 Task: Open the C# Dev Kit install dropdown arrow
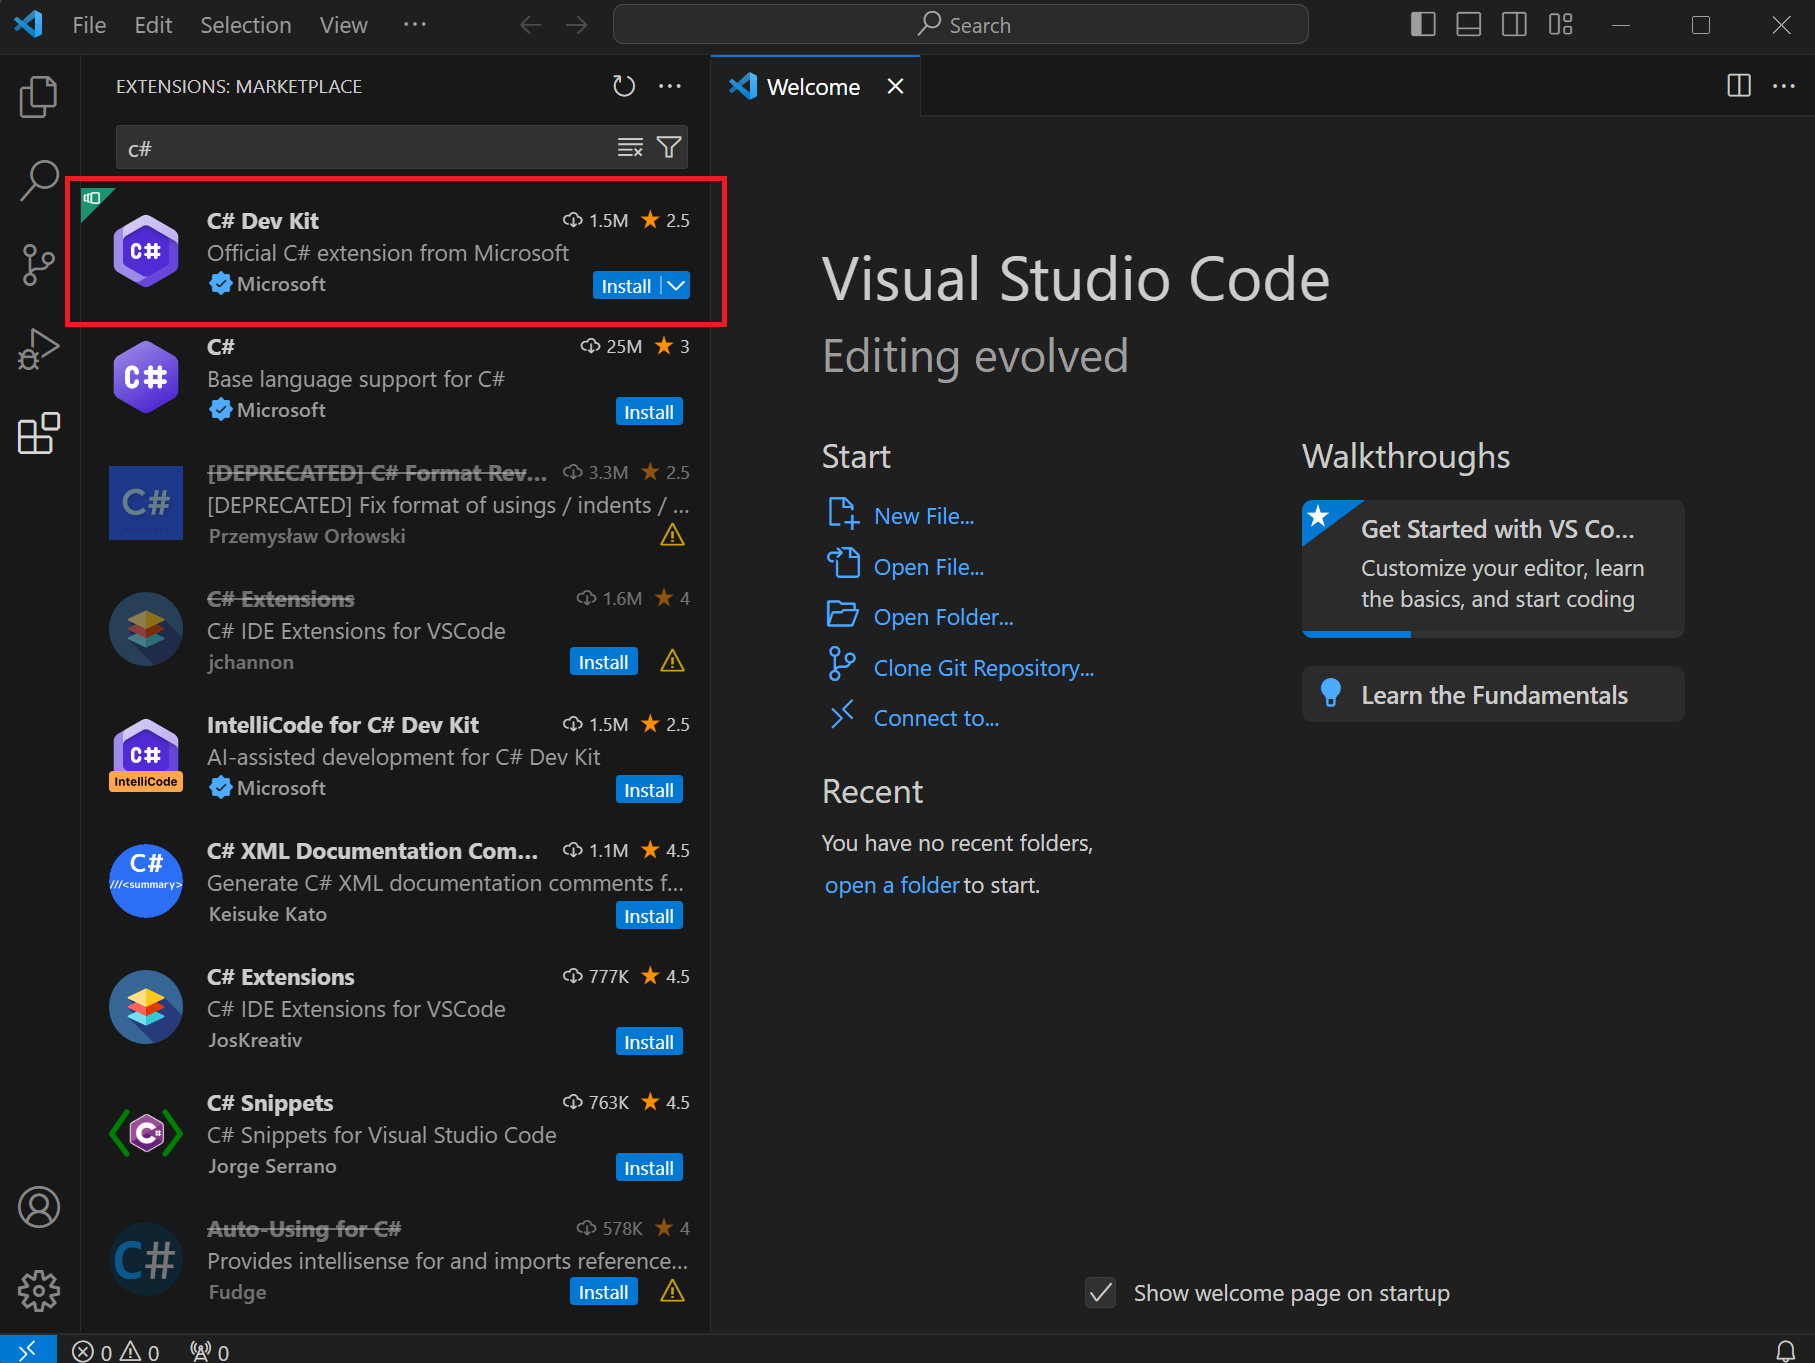(x=676, y=285)
